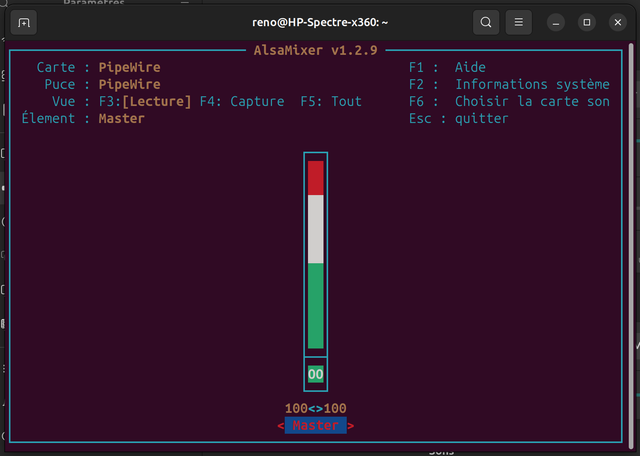640x456 pixels.
Task: Click the Master volume bar
Action: (x=316, y=254)
